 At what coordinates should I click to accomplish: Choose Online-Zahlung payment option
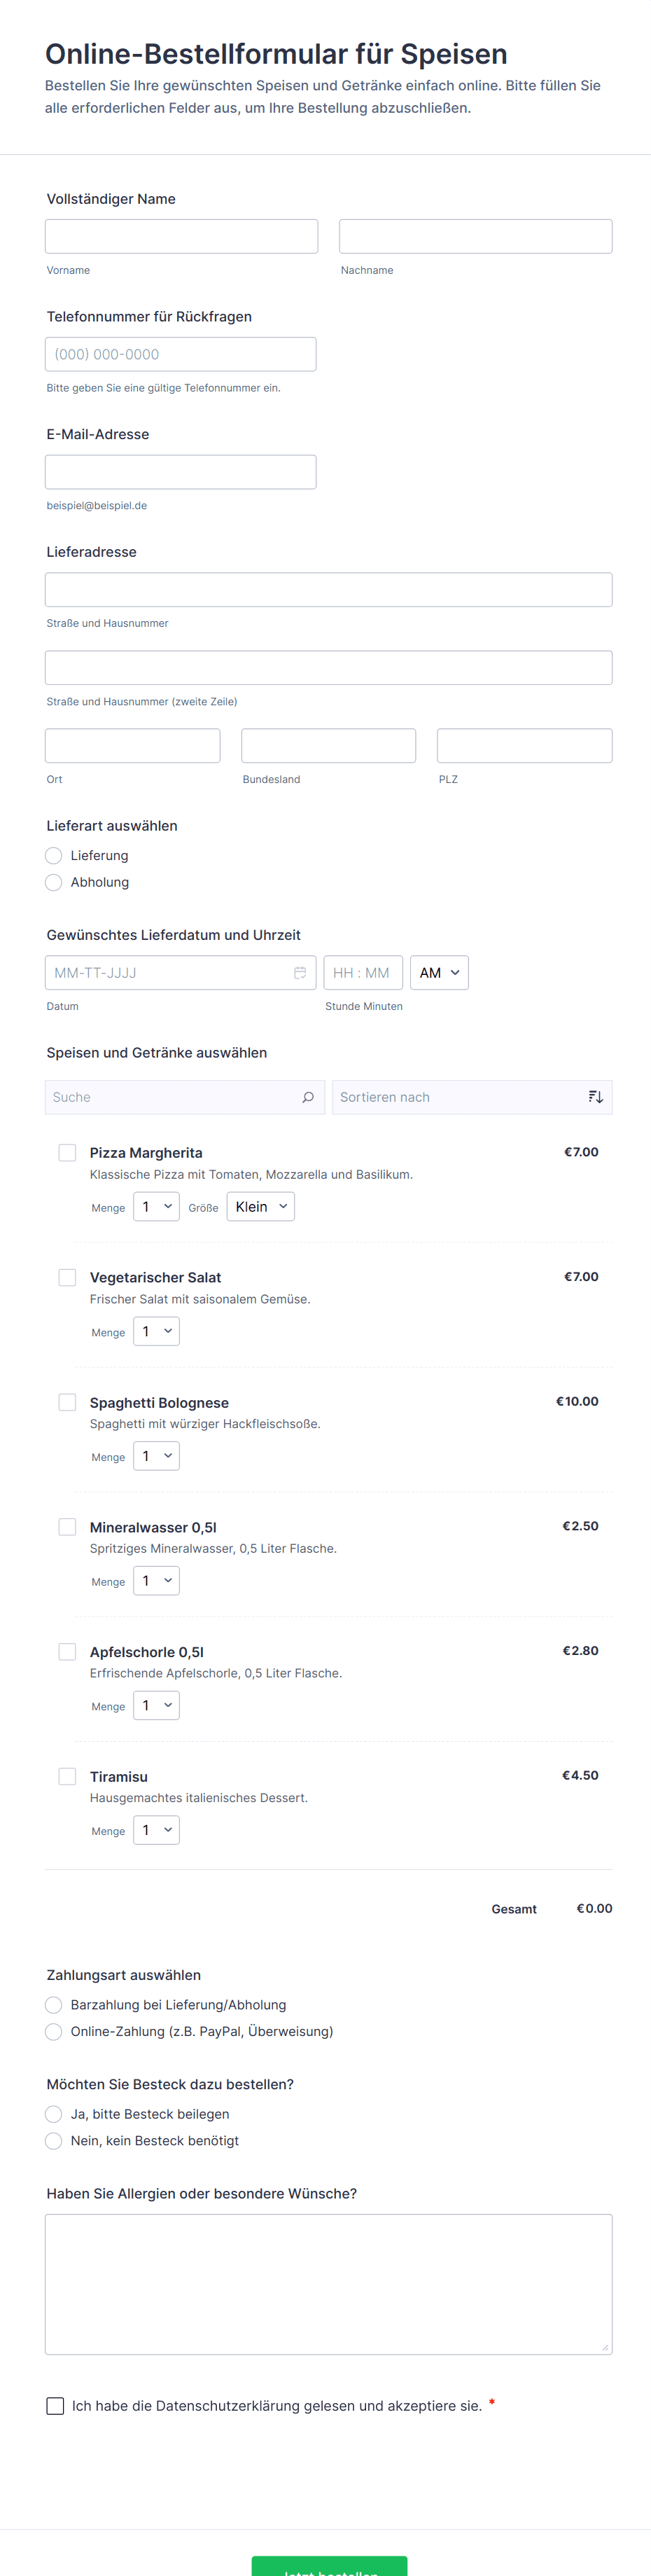click(54, 2031)
